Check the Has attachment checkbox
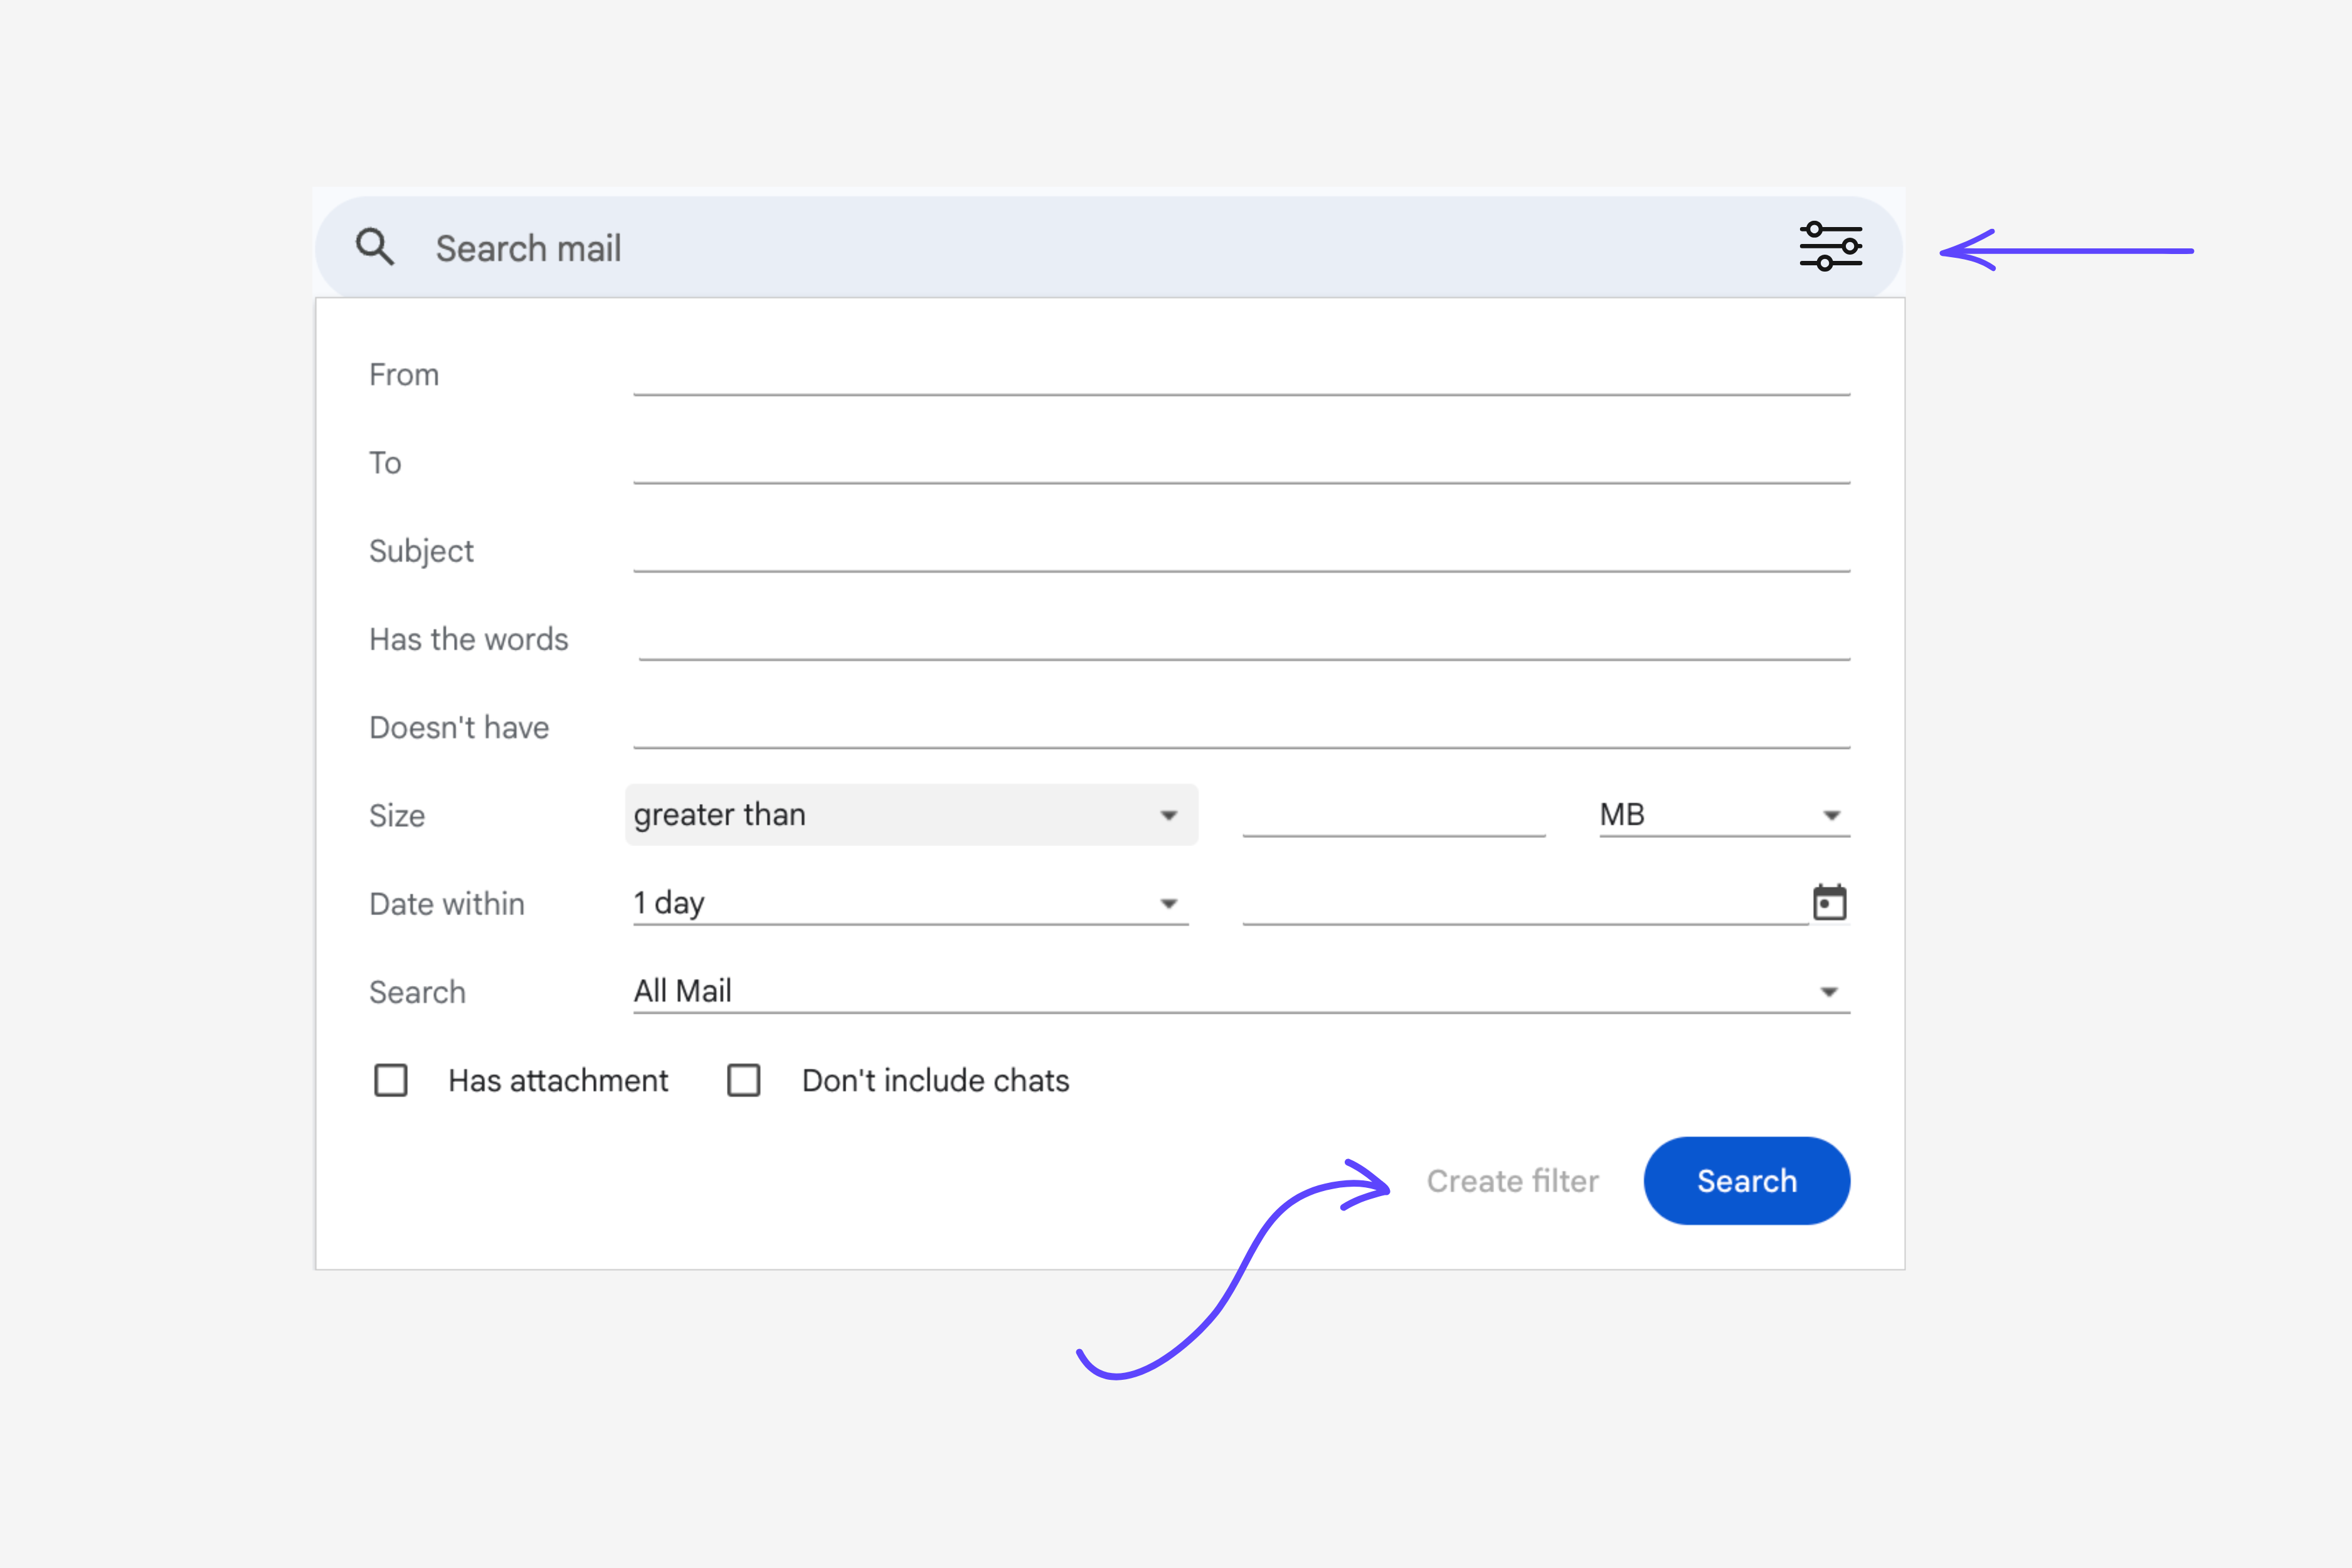Image resolution: width=2352 pixels, height=1568 pixels. pos(390,1080)
